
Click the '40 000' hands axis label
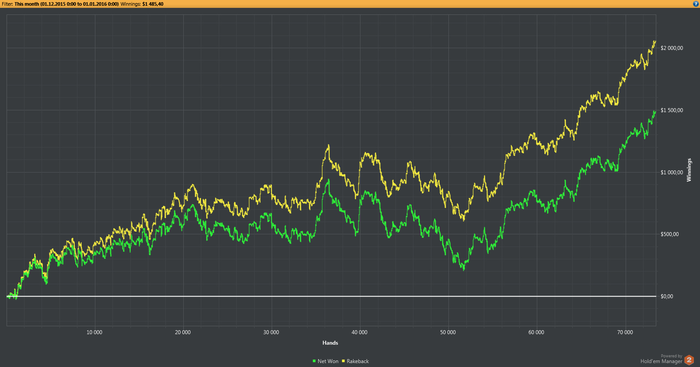pos(359,332)
